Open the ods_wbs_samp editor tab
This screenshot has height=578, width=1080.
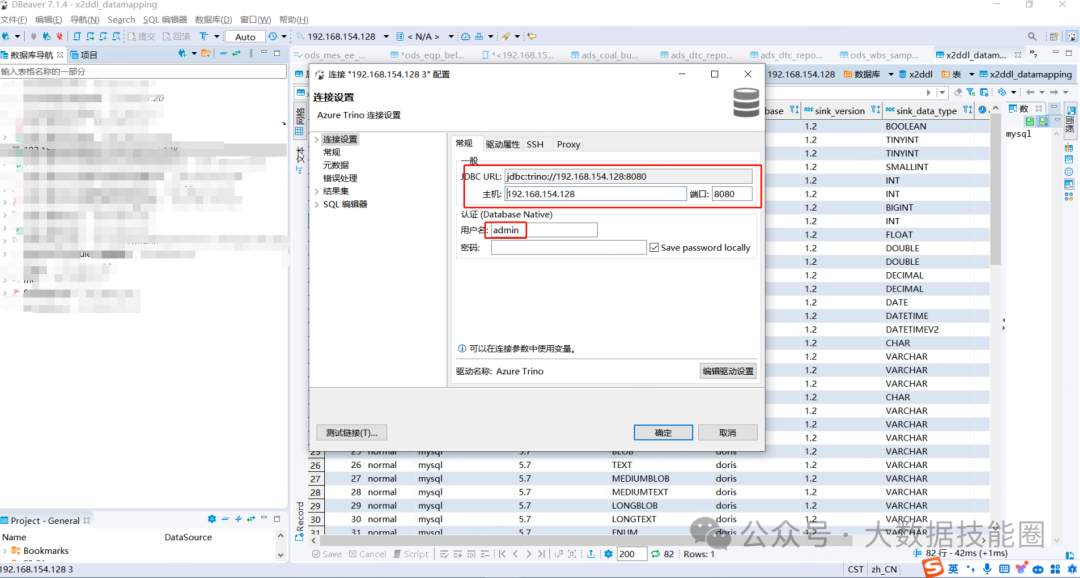click(882, 55)
